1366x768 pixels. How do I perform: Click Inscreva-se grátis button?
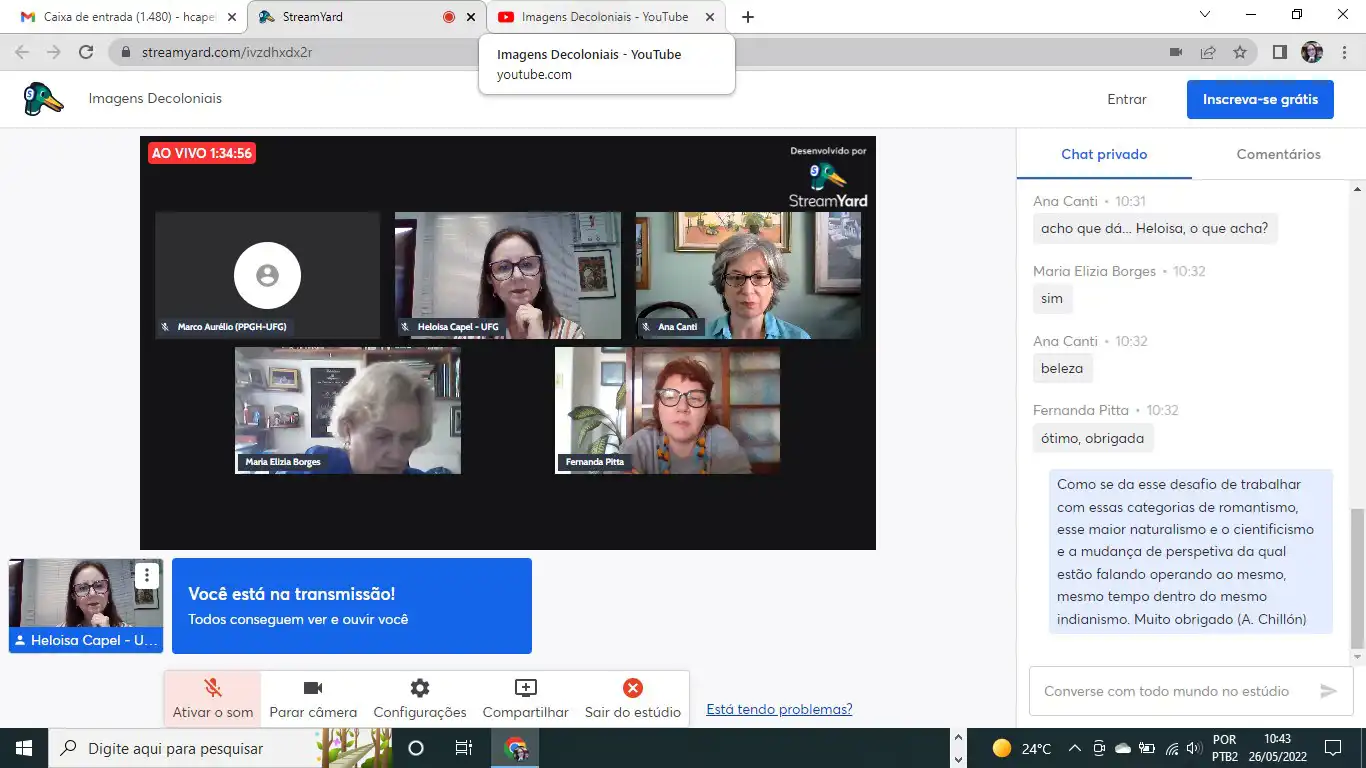(x=1259, y=99)
